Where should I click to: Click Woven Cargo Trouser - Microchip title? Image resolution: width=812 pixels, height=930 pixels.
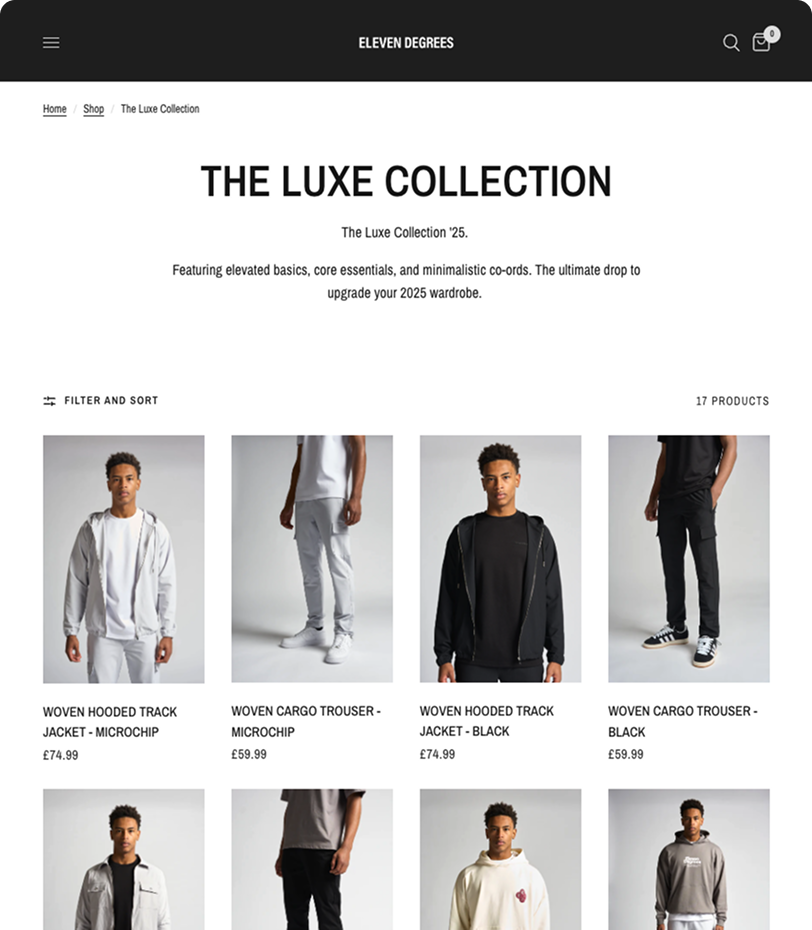(x=306, y=721)
